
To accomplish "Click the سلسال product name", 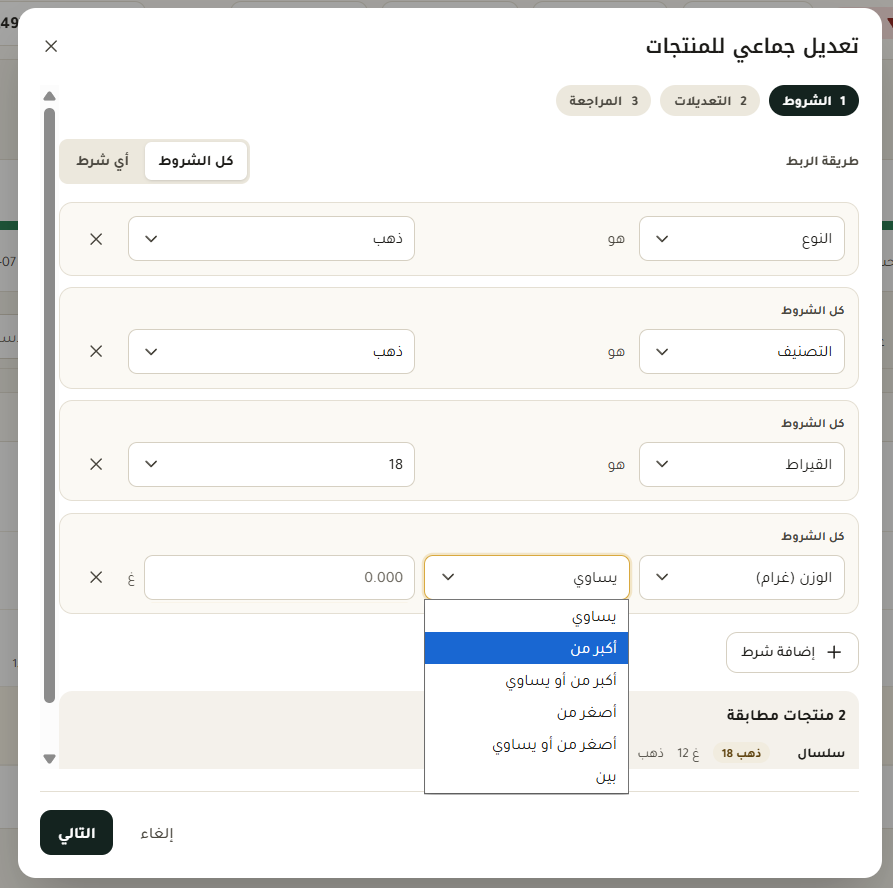I will click(x=821, y=753).
